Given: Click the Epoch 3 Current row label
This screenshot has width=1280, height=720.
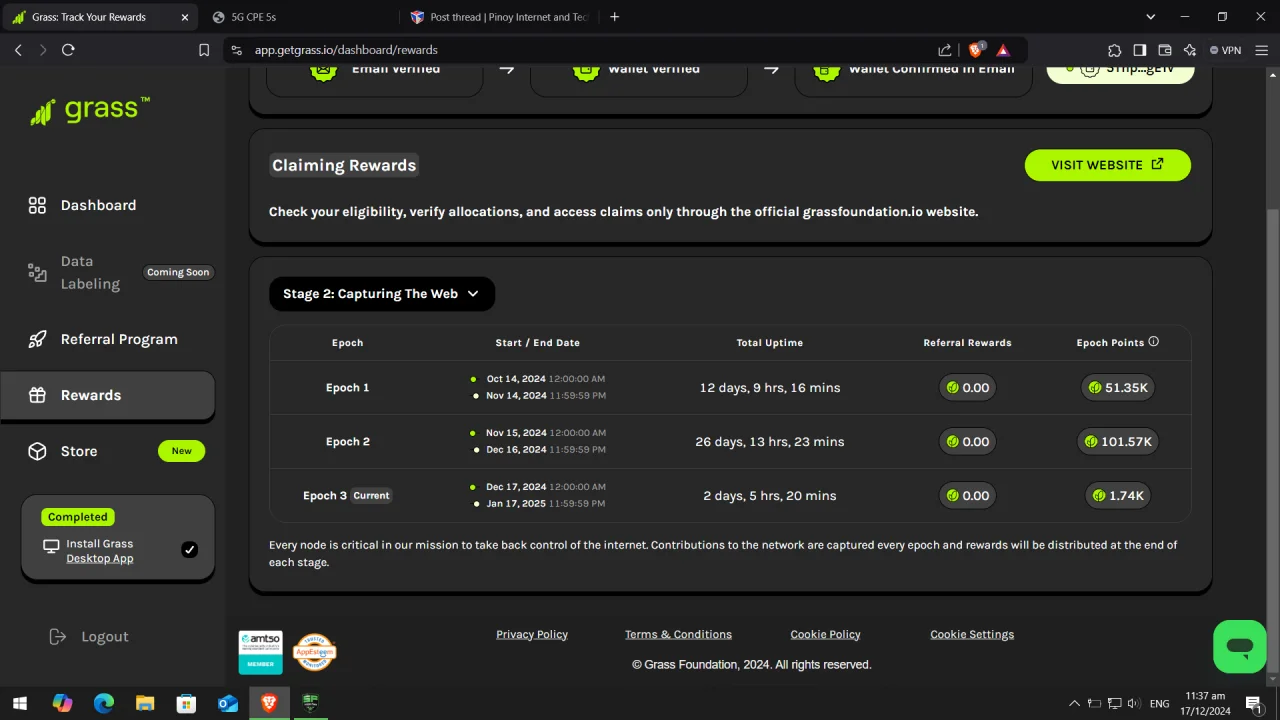Looking at the screenshot, I should click(347, 496).
